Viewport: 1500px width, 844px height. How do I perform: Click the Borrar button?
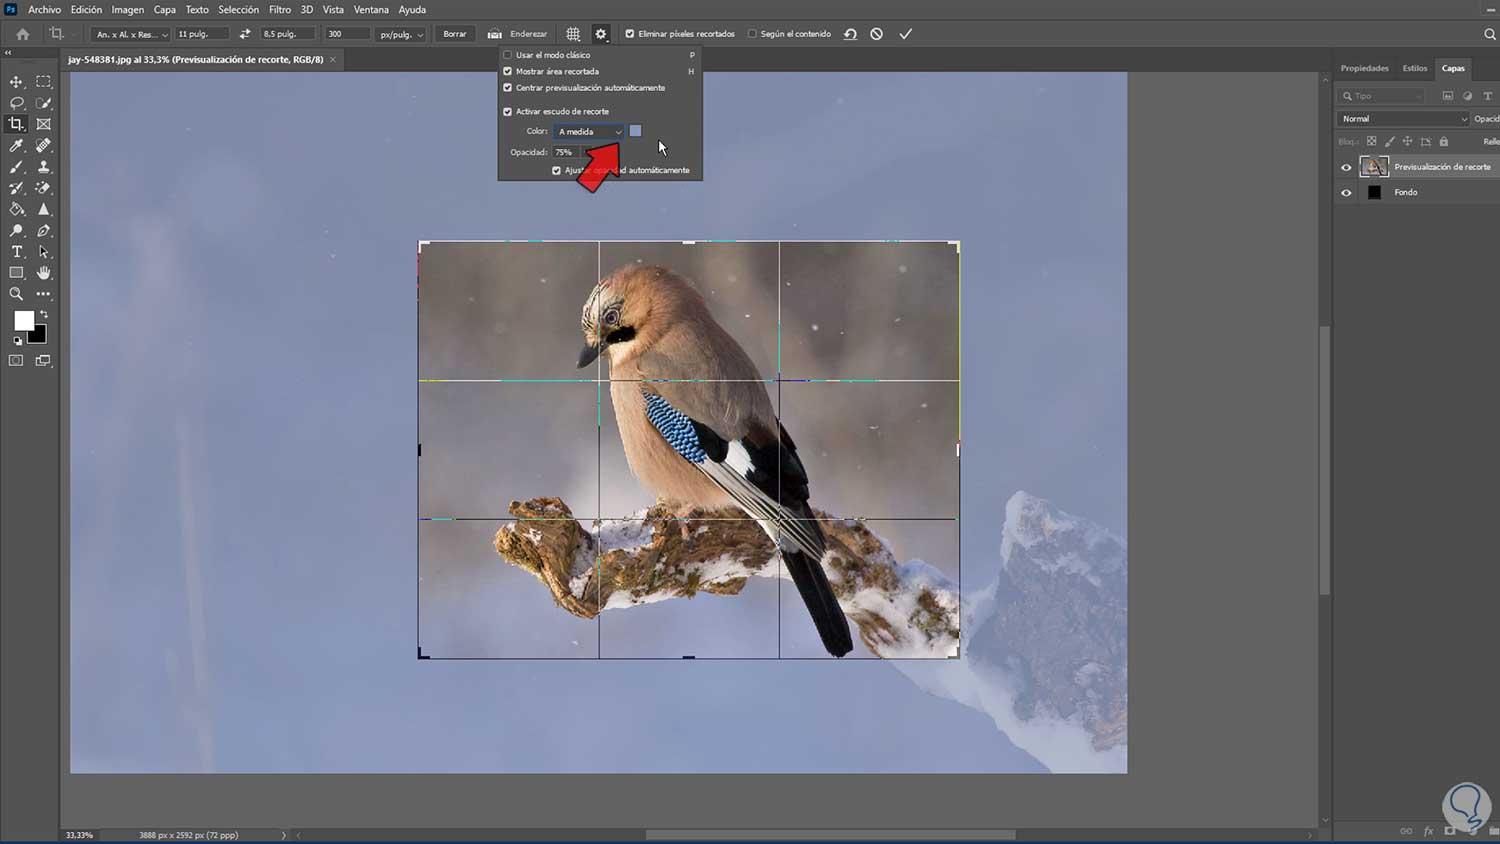tap(455, 34)
